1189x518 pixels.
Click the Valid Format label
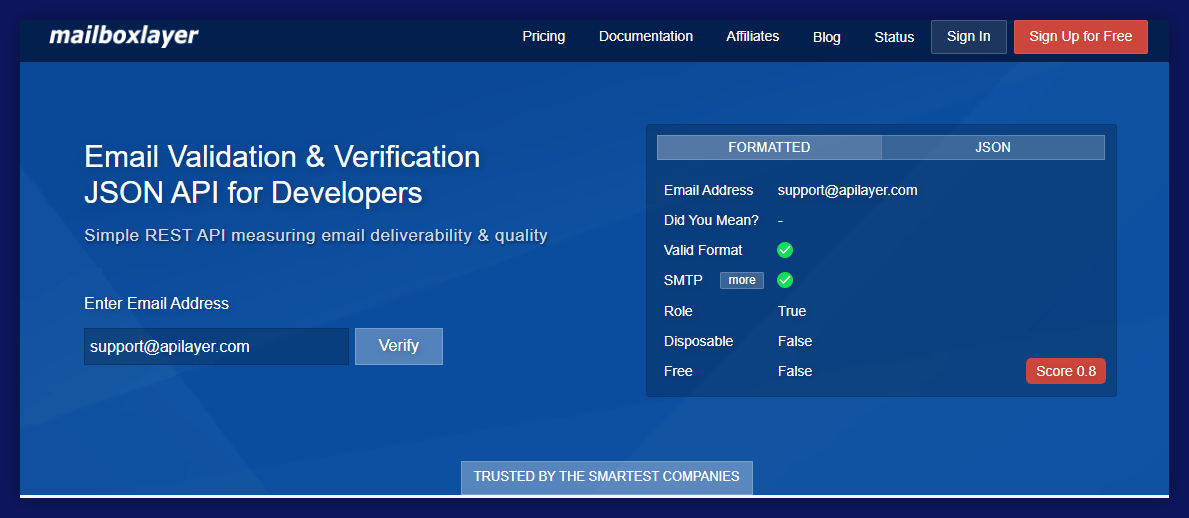pyautogui.click(x=703, y=250)
